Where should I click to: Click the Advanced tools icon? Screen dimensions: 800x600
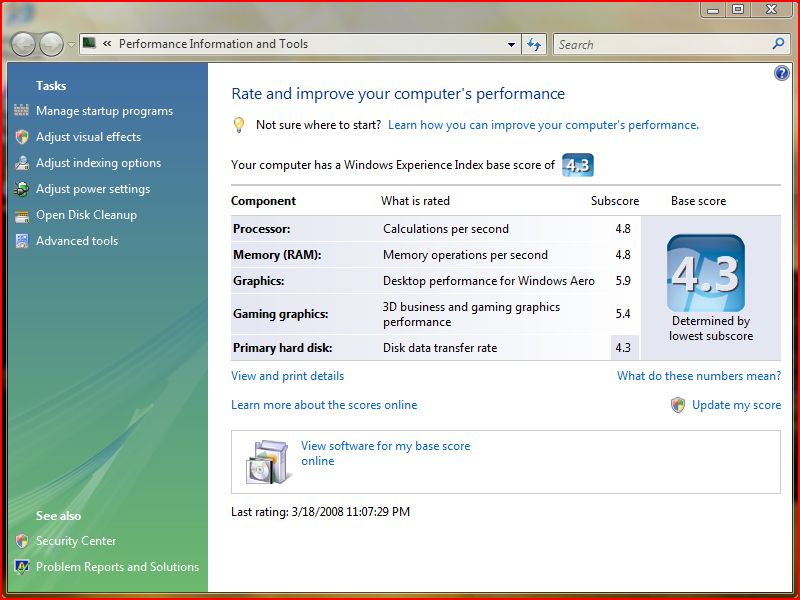pyautogui.click(x=22, y=241)
